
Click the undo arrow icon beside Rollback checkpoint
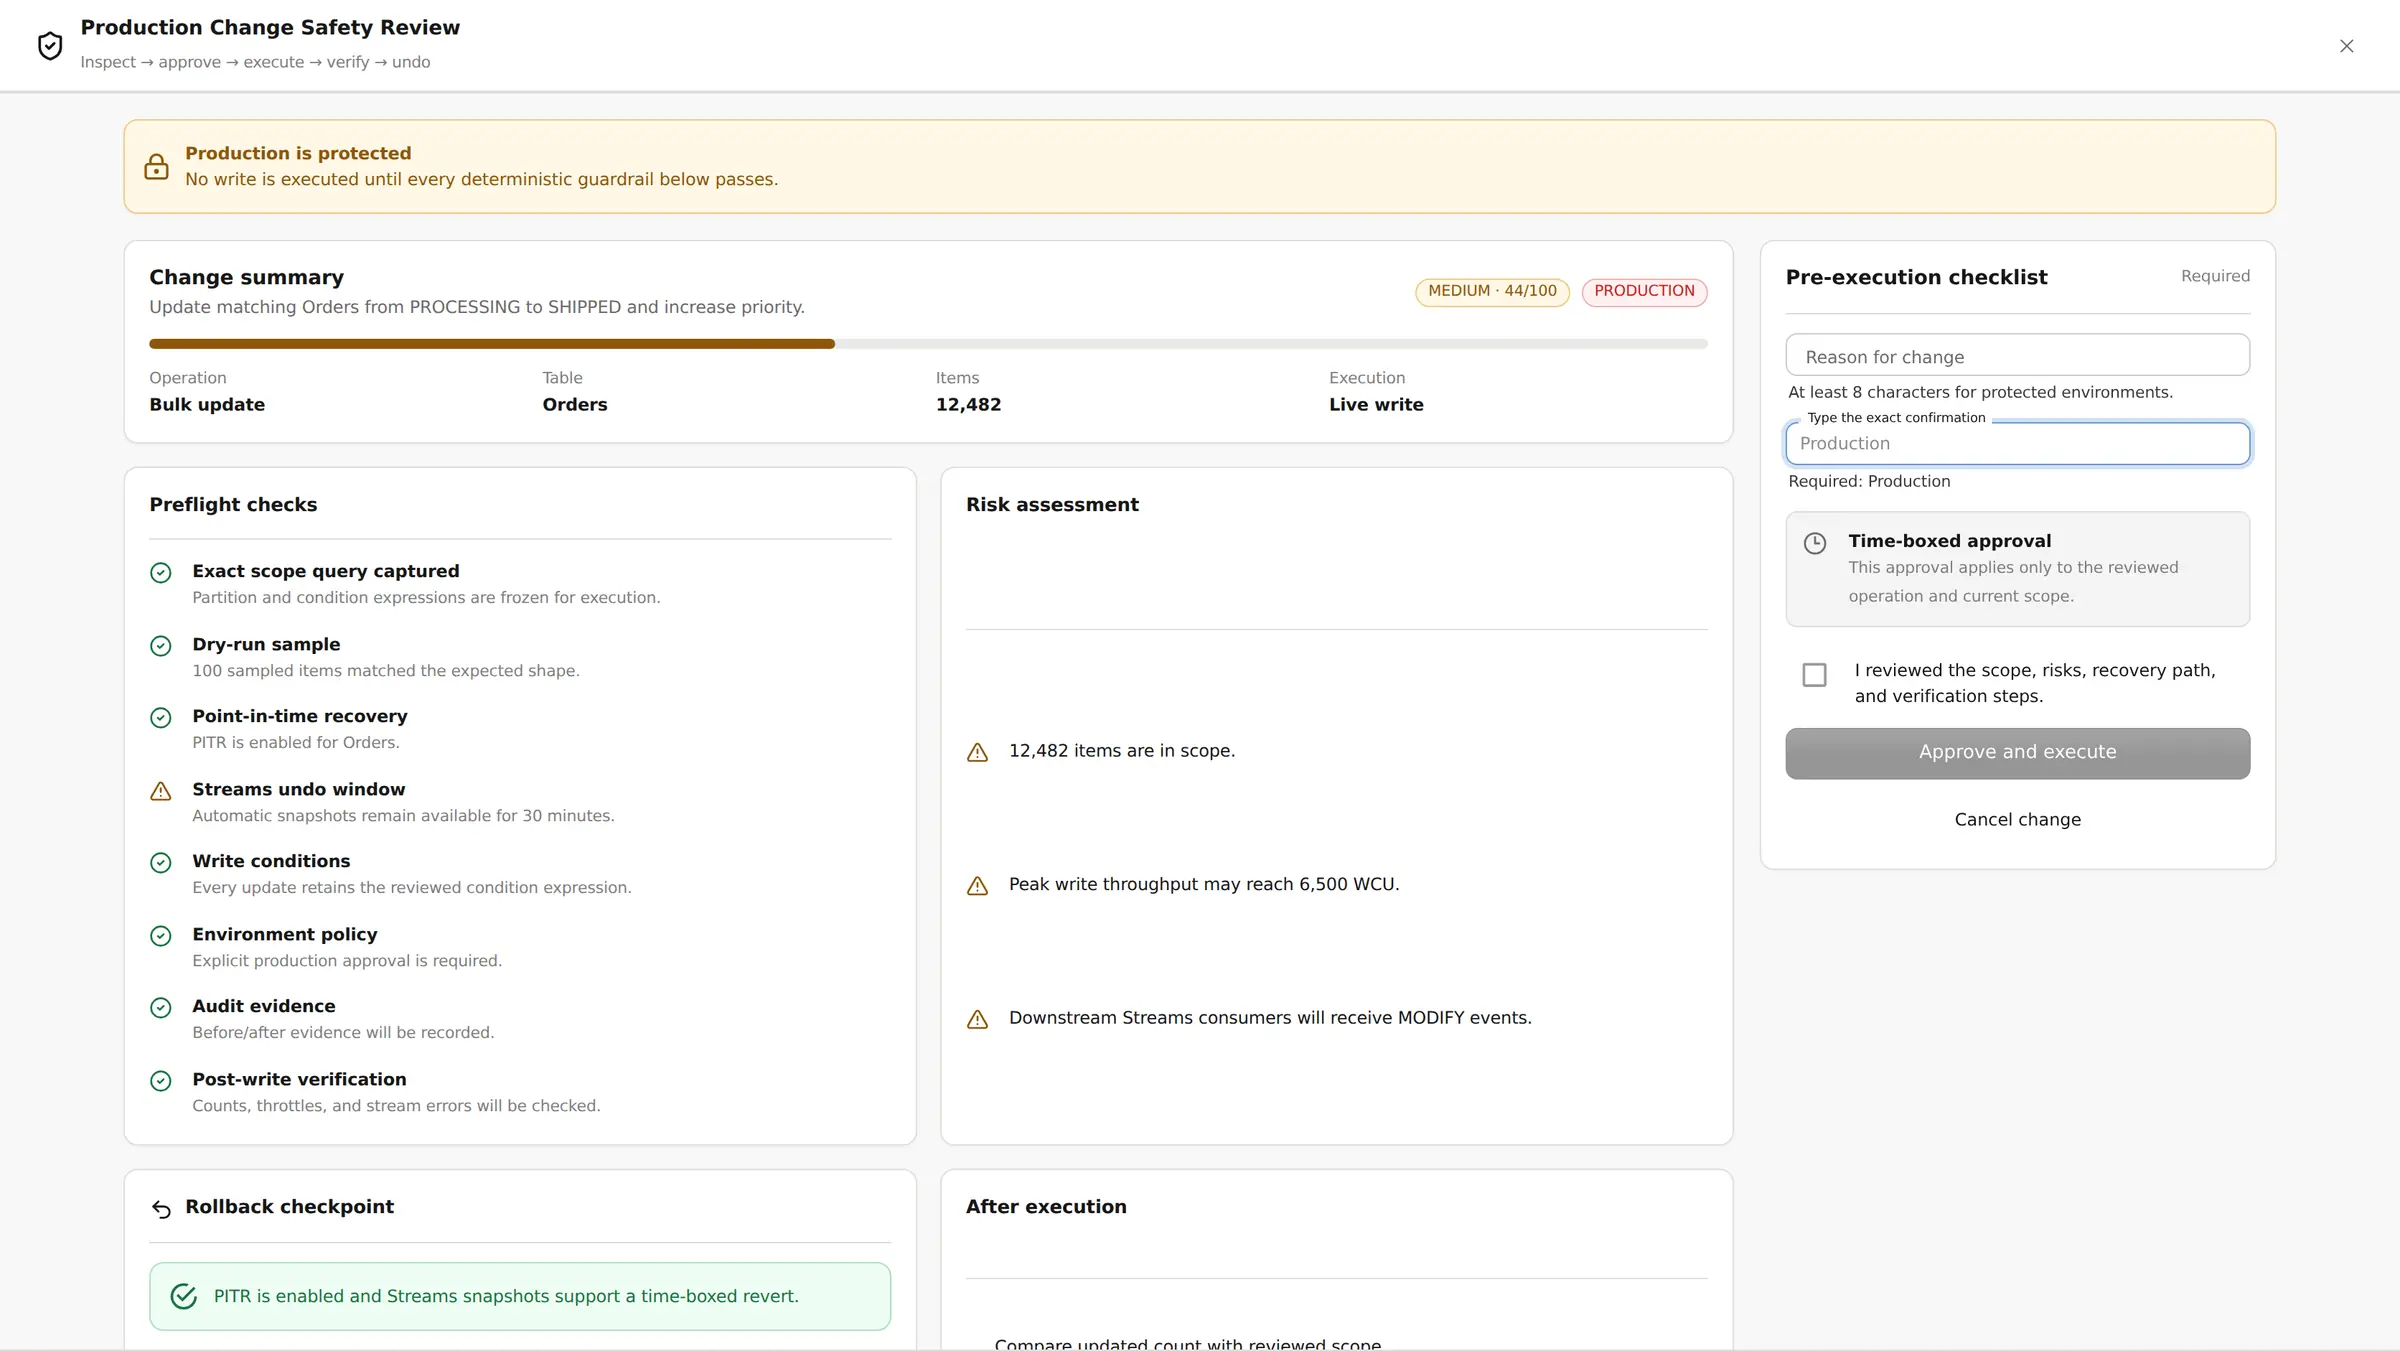point(161,1209)
